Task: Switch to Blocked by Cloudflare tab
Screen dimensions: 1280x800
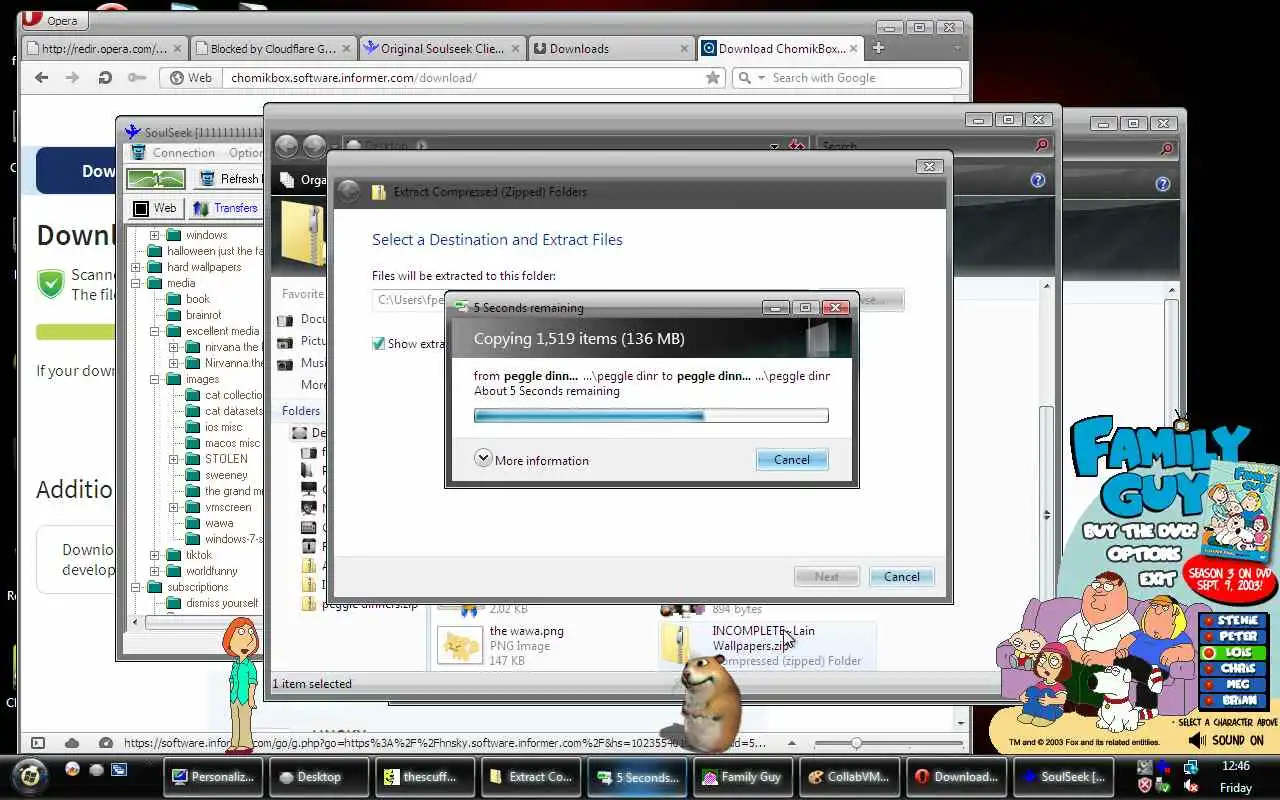Action: (273, 48)
